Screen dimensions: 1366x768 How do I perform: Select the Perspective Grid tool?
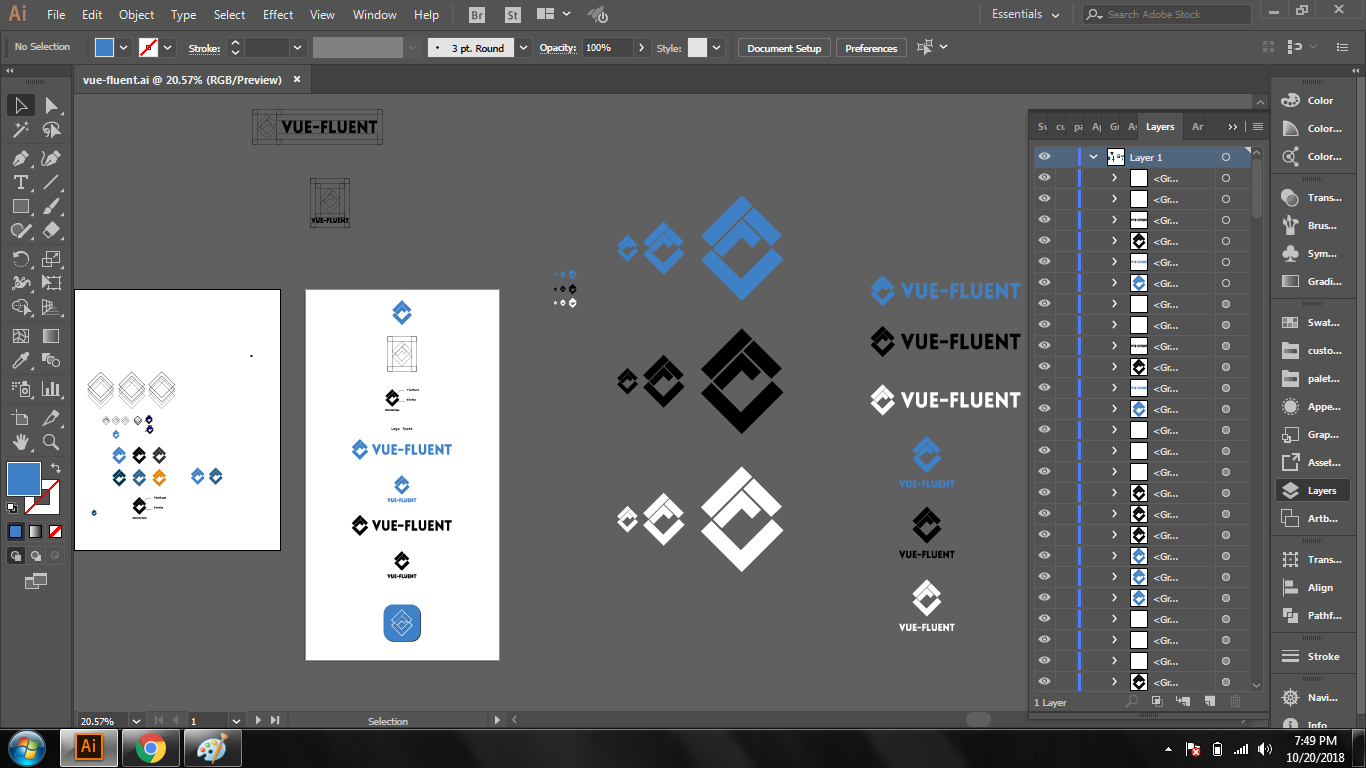coord(51,307)
